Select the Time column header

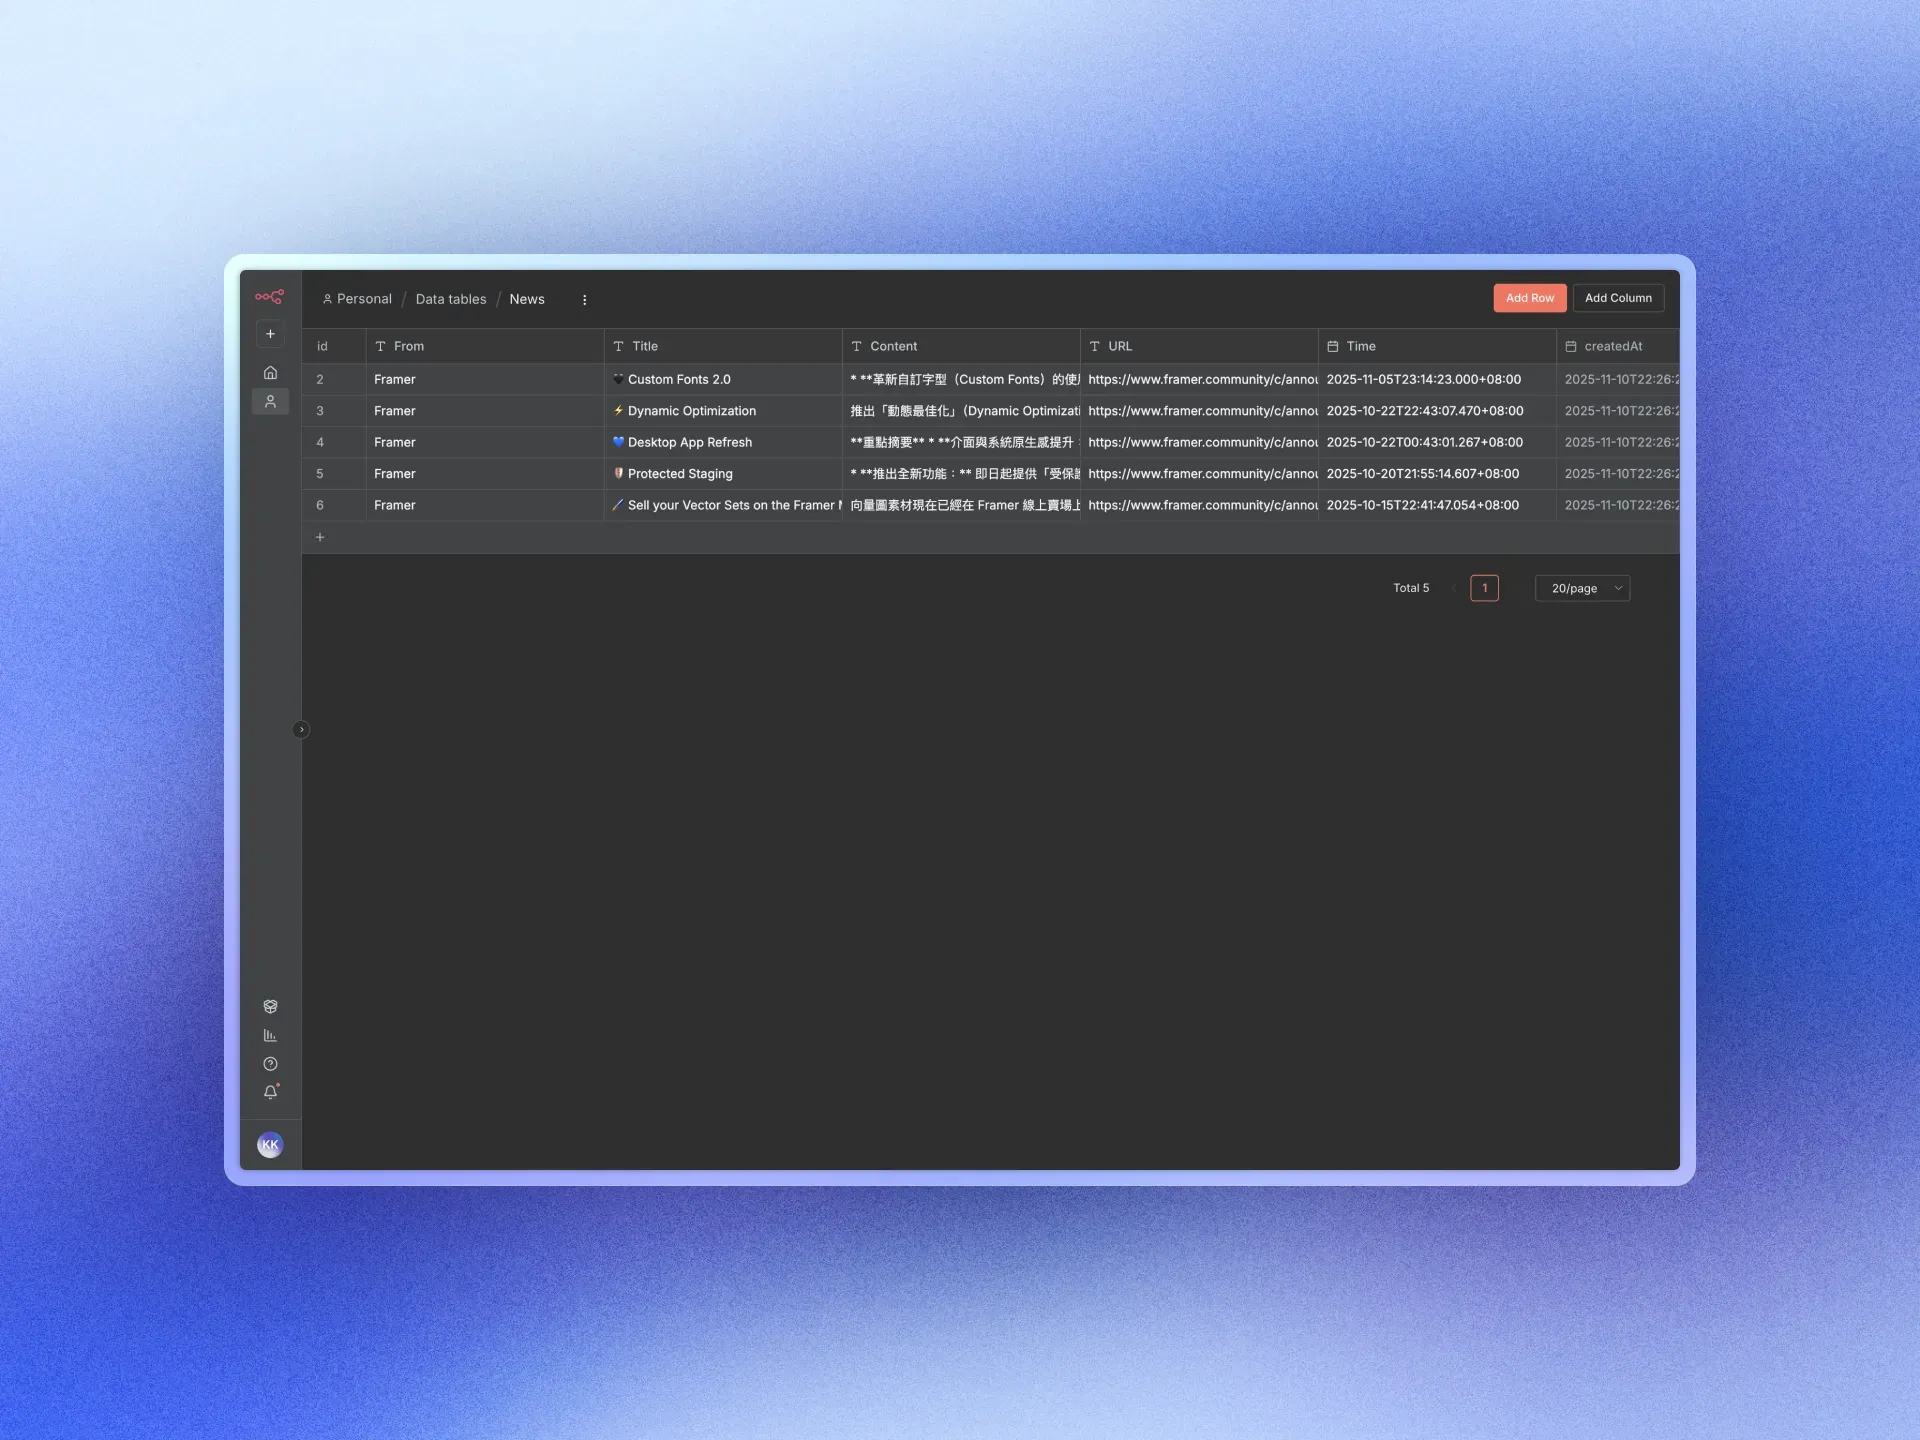(x=1437, y=346)
